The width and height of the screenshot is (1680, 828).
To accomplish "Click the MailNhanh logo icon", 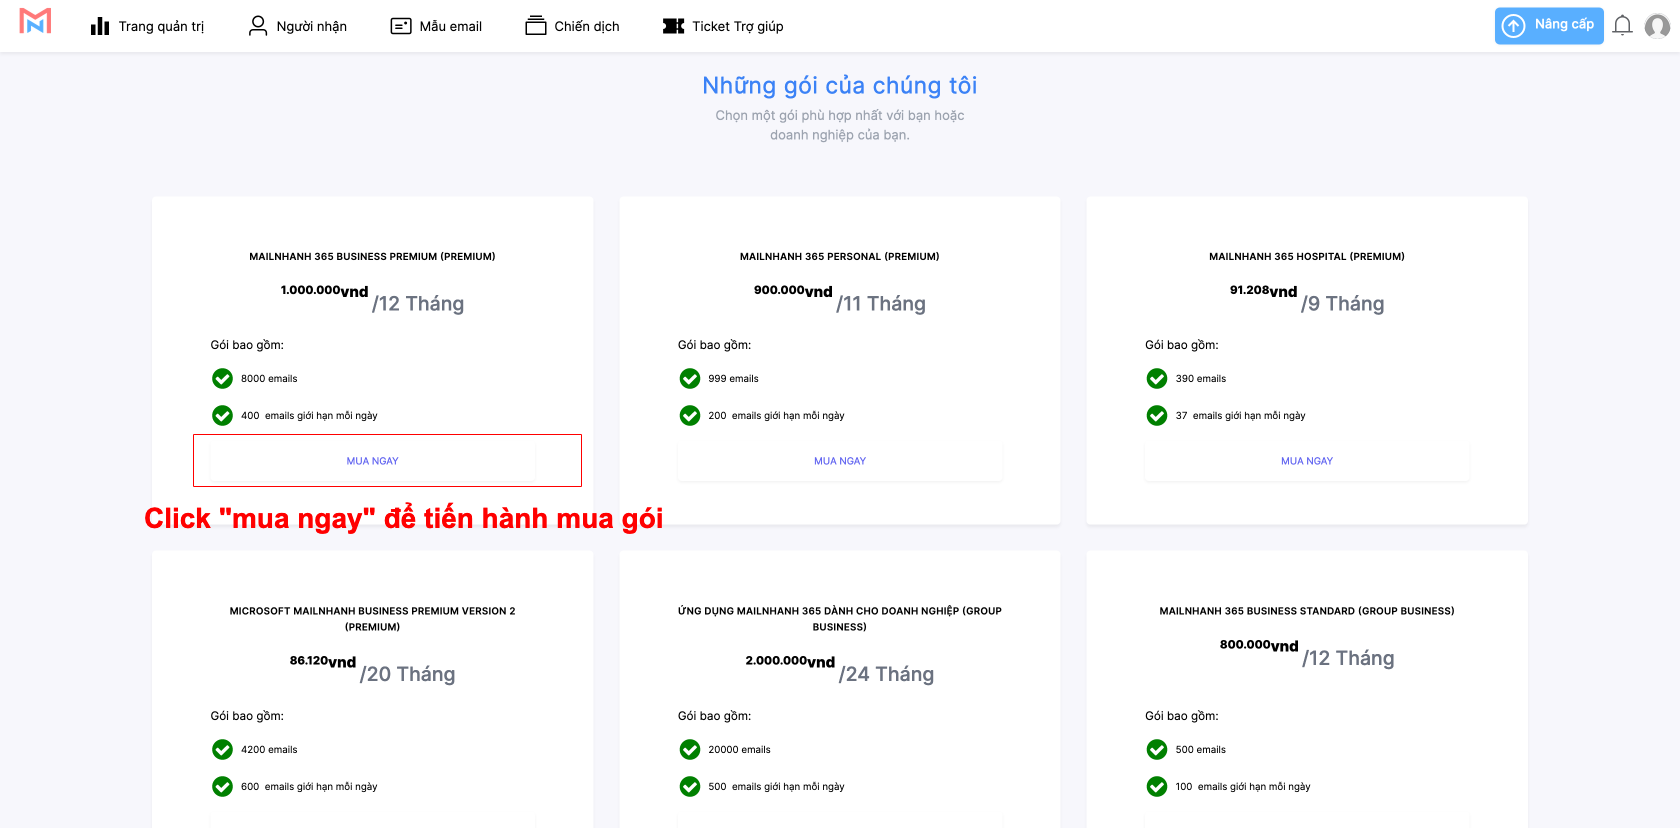I will coord(35,22).
